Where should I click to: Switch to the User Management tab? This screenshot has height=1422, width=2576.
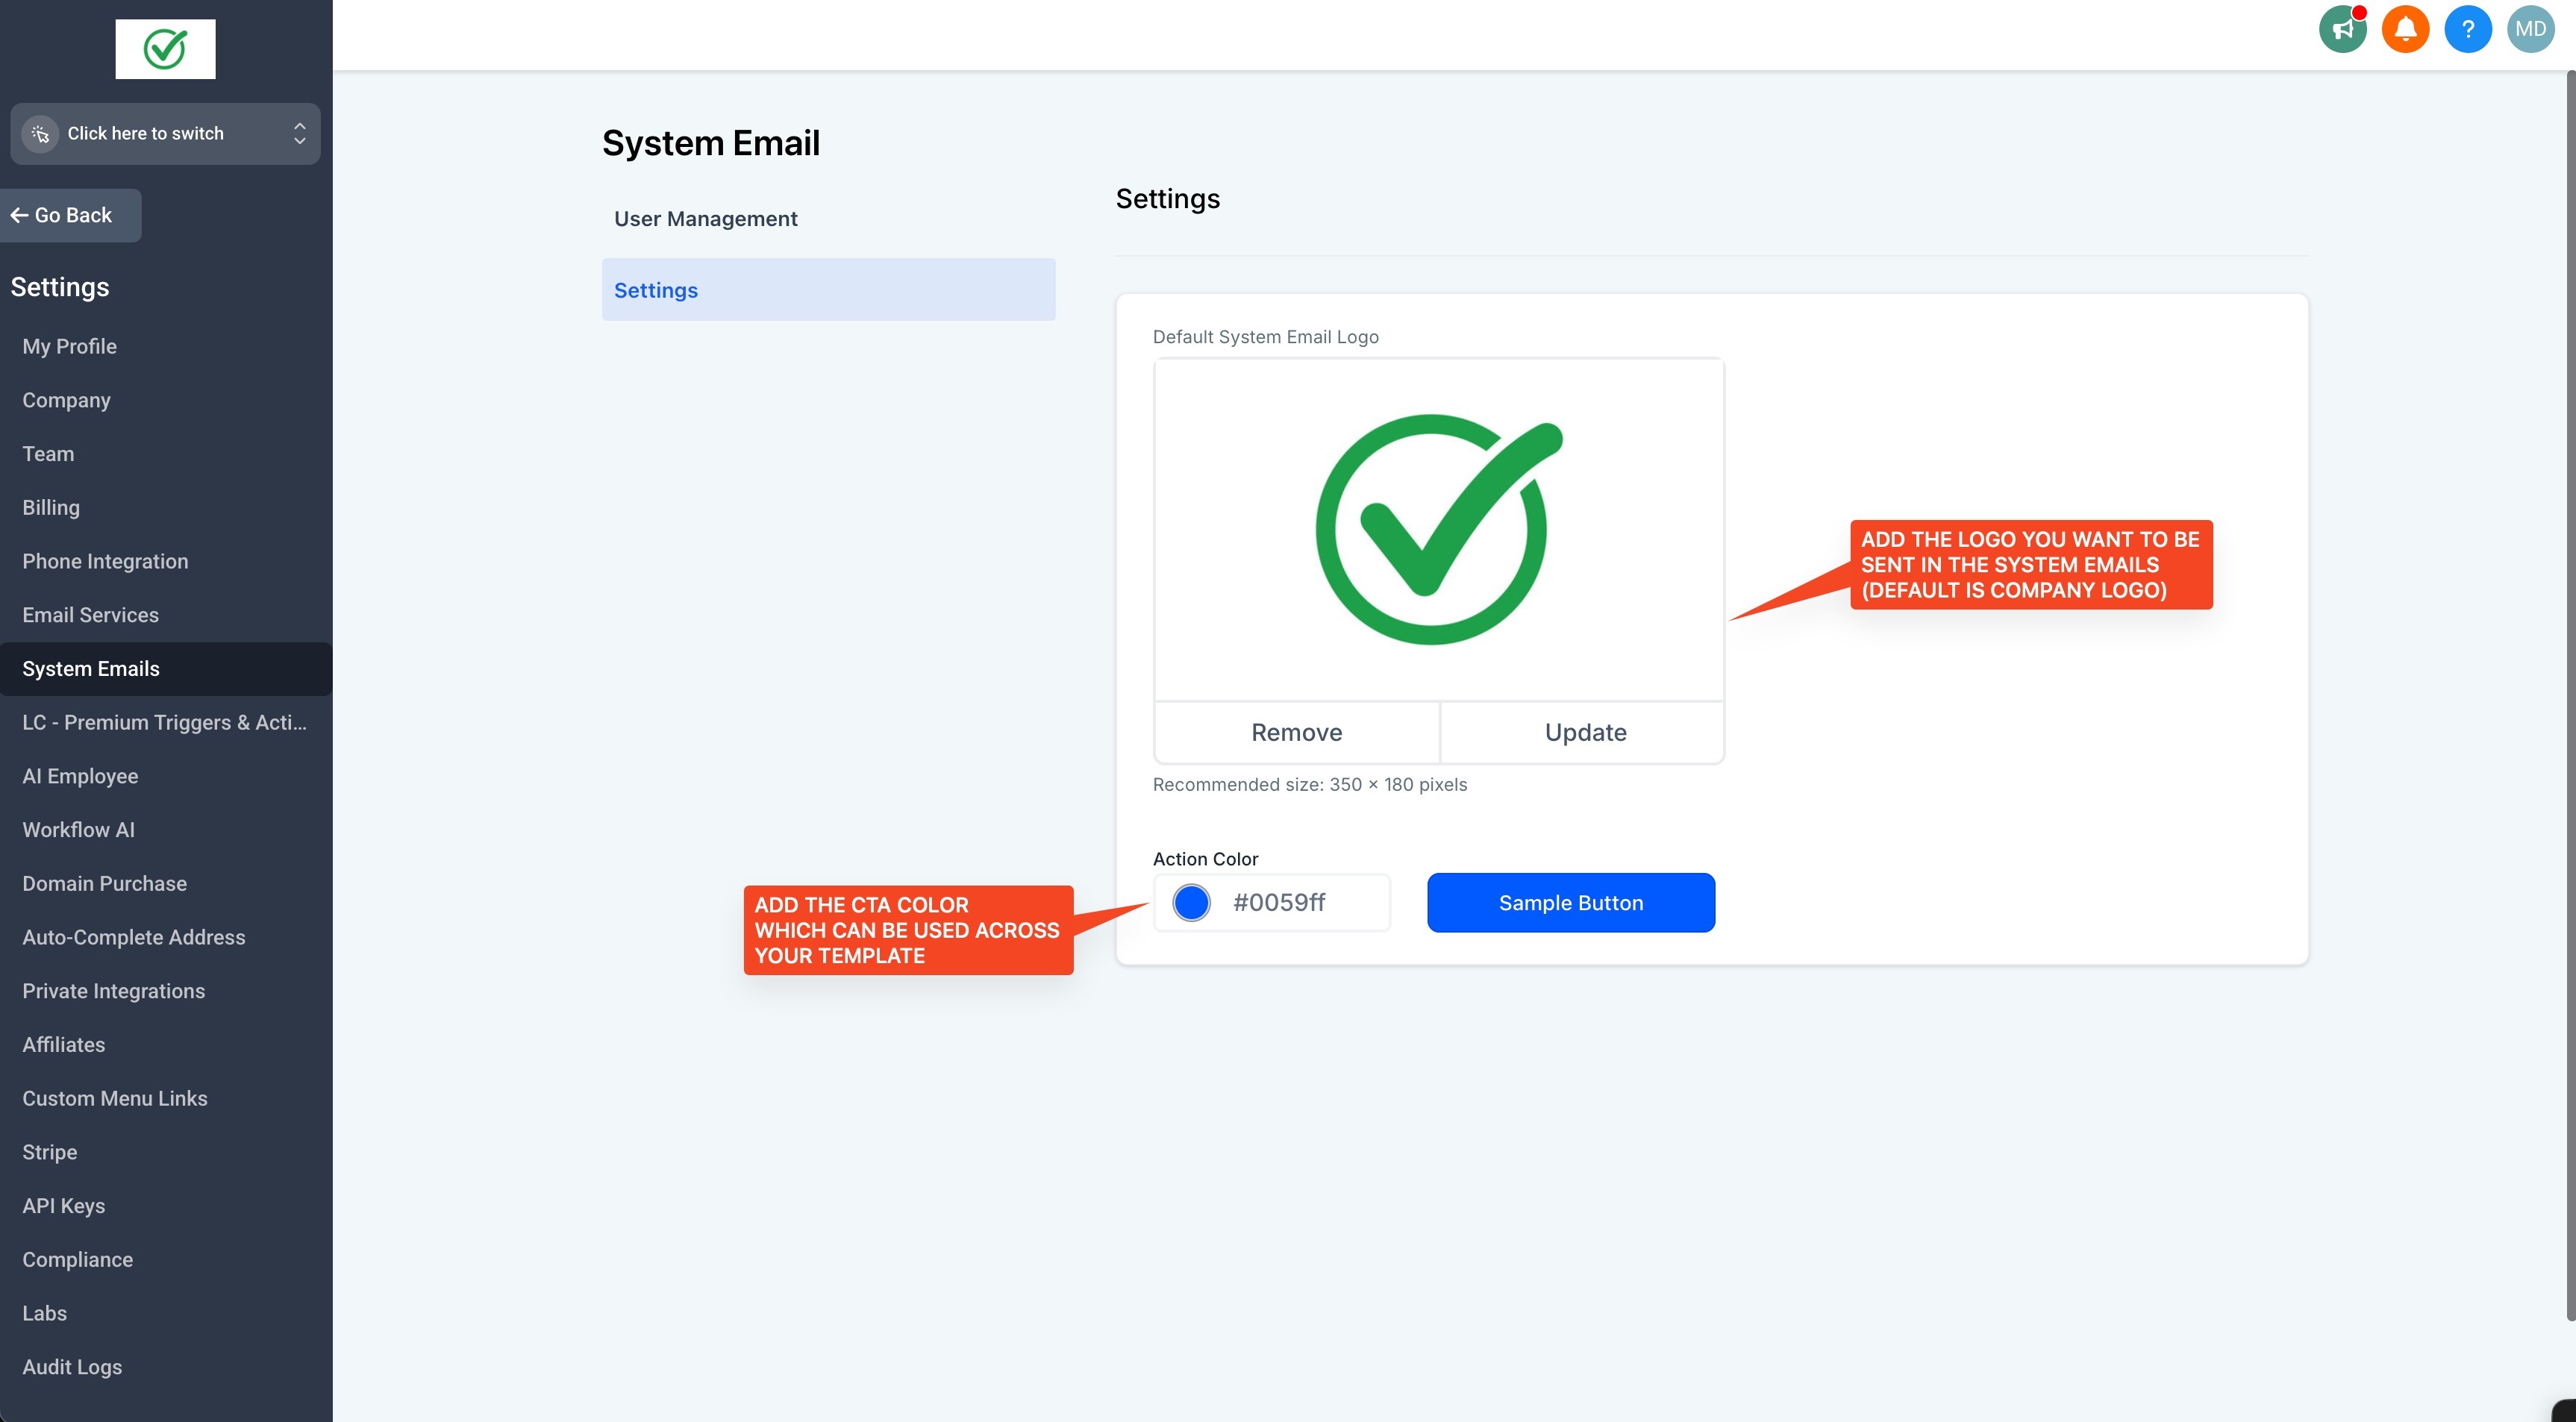click(x=705, y=219)
